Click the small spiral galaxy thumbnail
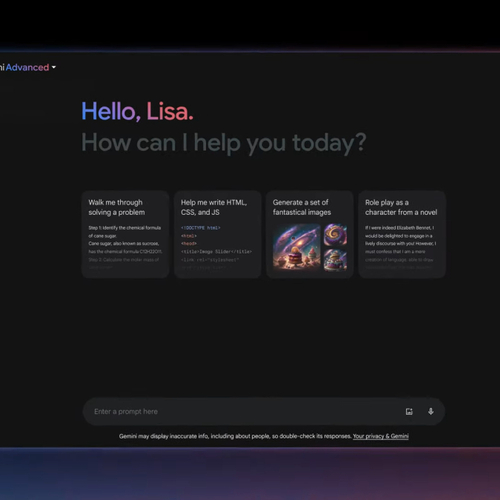 click(335, 235)
